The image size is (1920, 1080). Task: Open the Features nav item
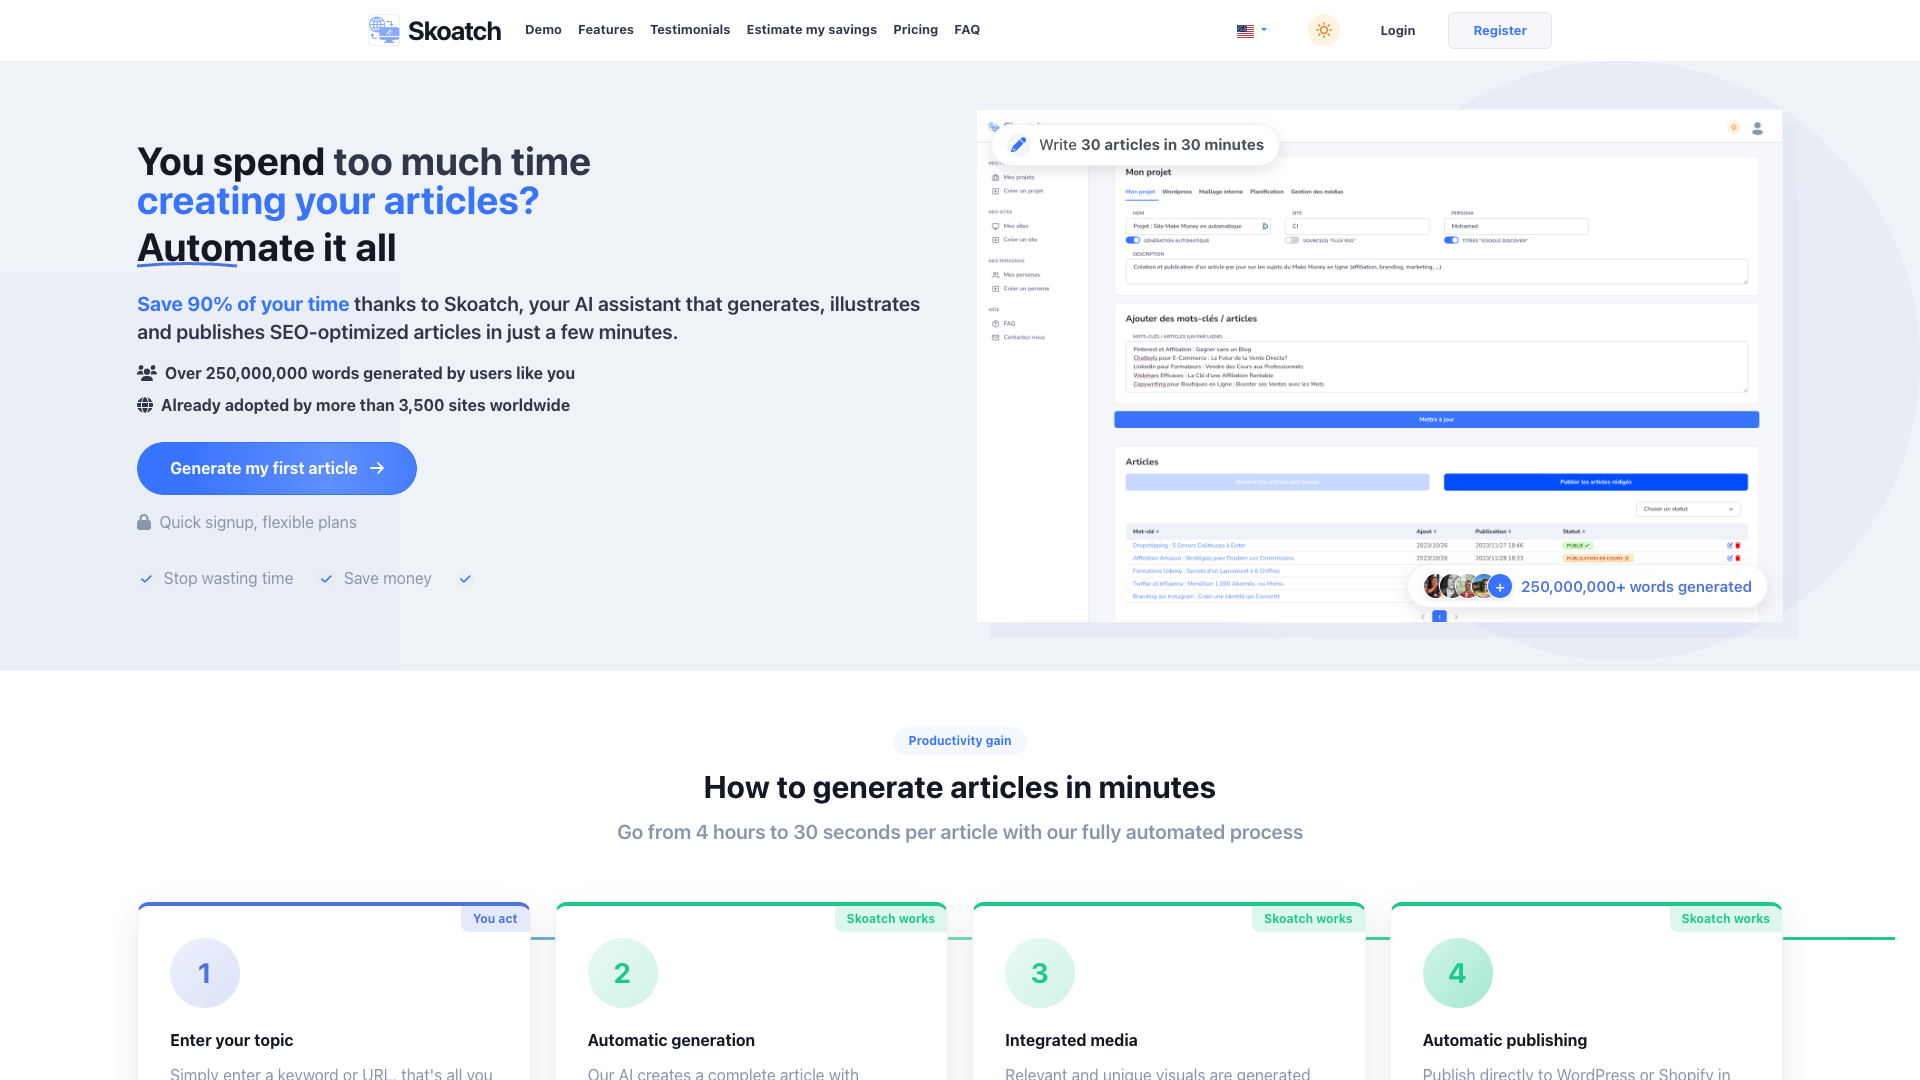(606, 30)
